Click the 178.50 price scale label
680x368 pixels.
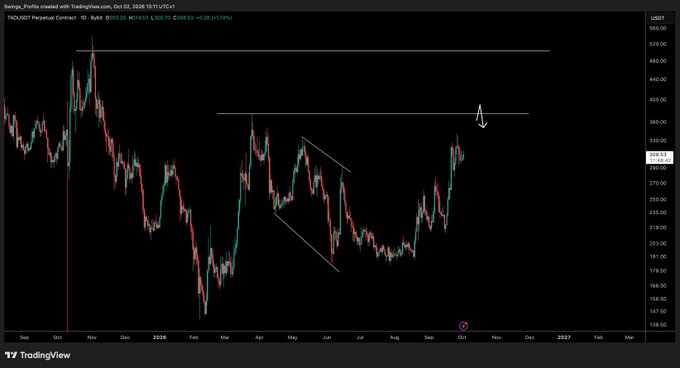[657, 271]
